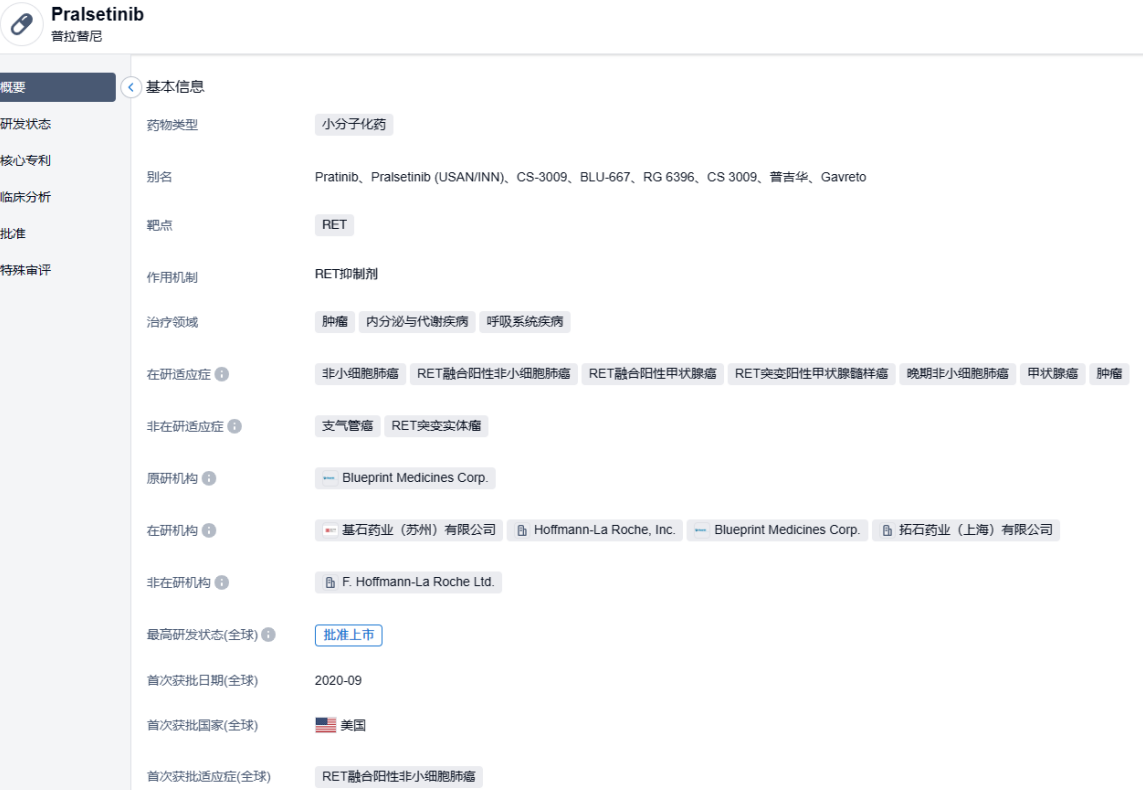
Task: Select the 概要 sidebar tab
Action: 55,87
